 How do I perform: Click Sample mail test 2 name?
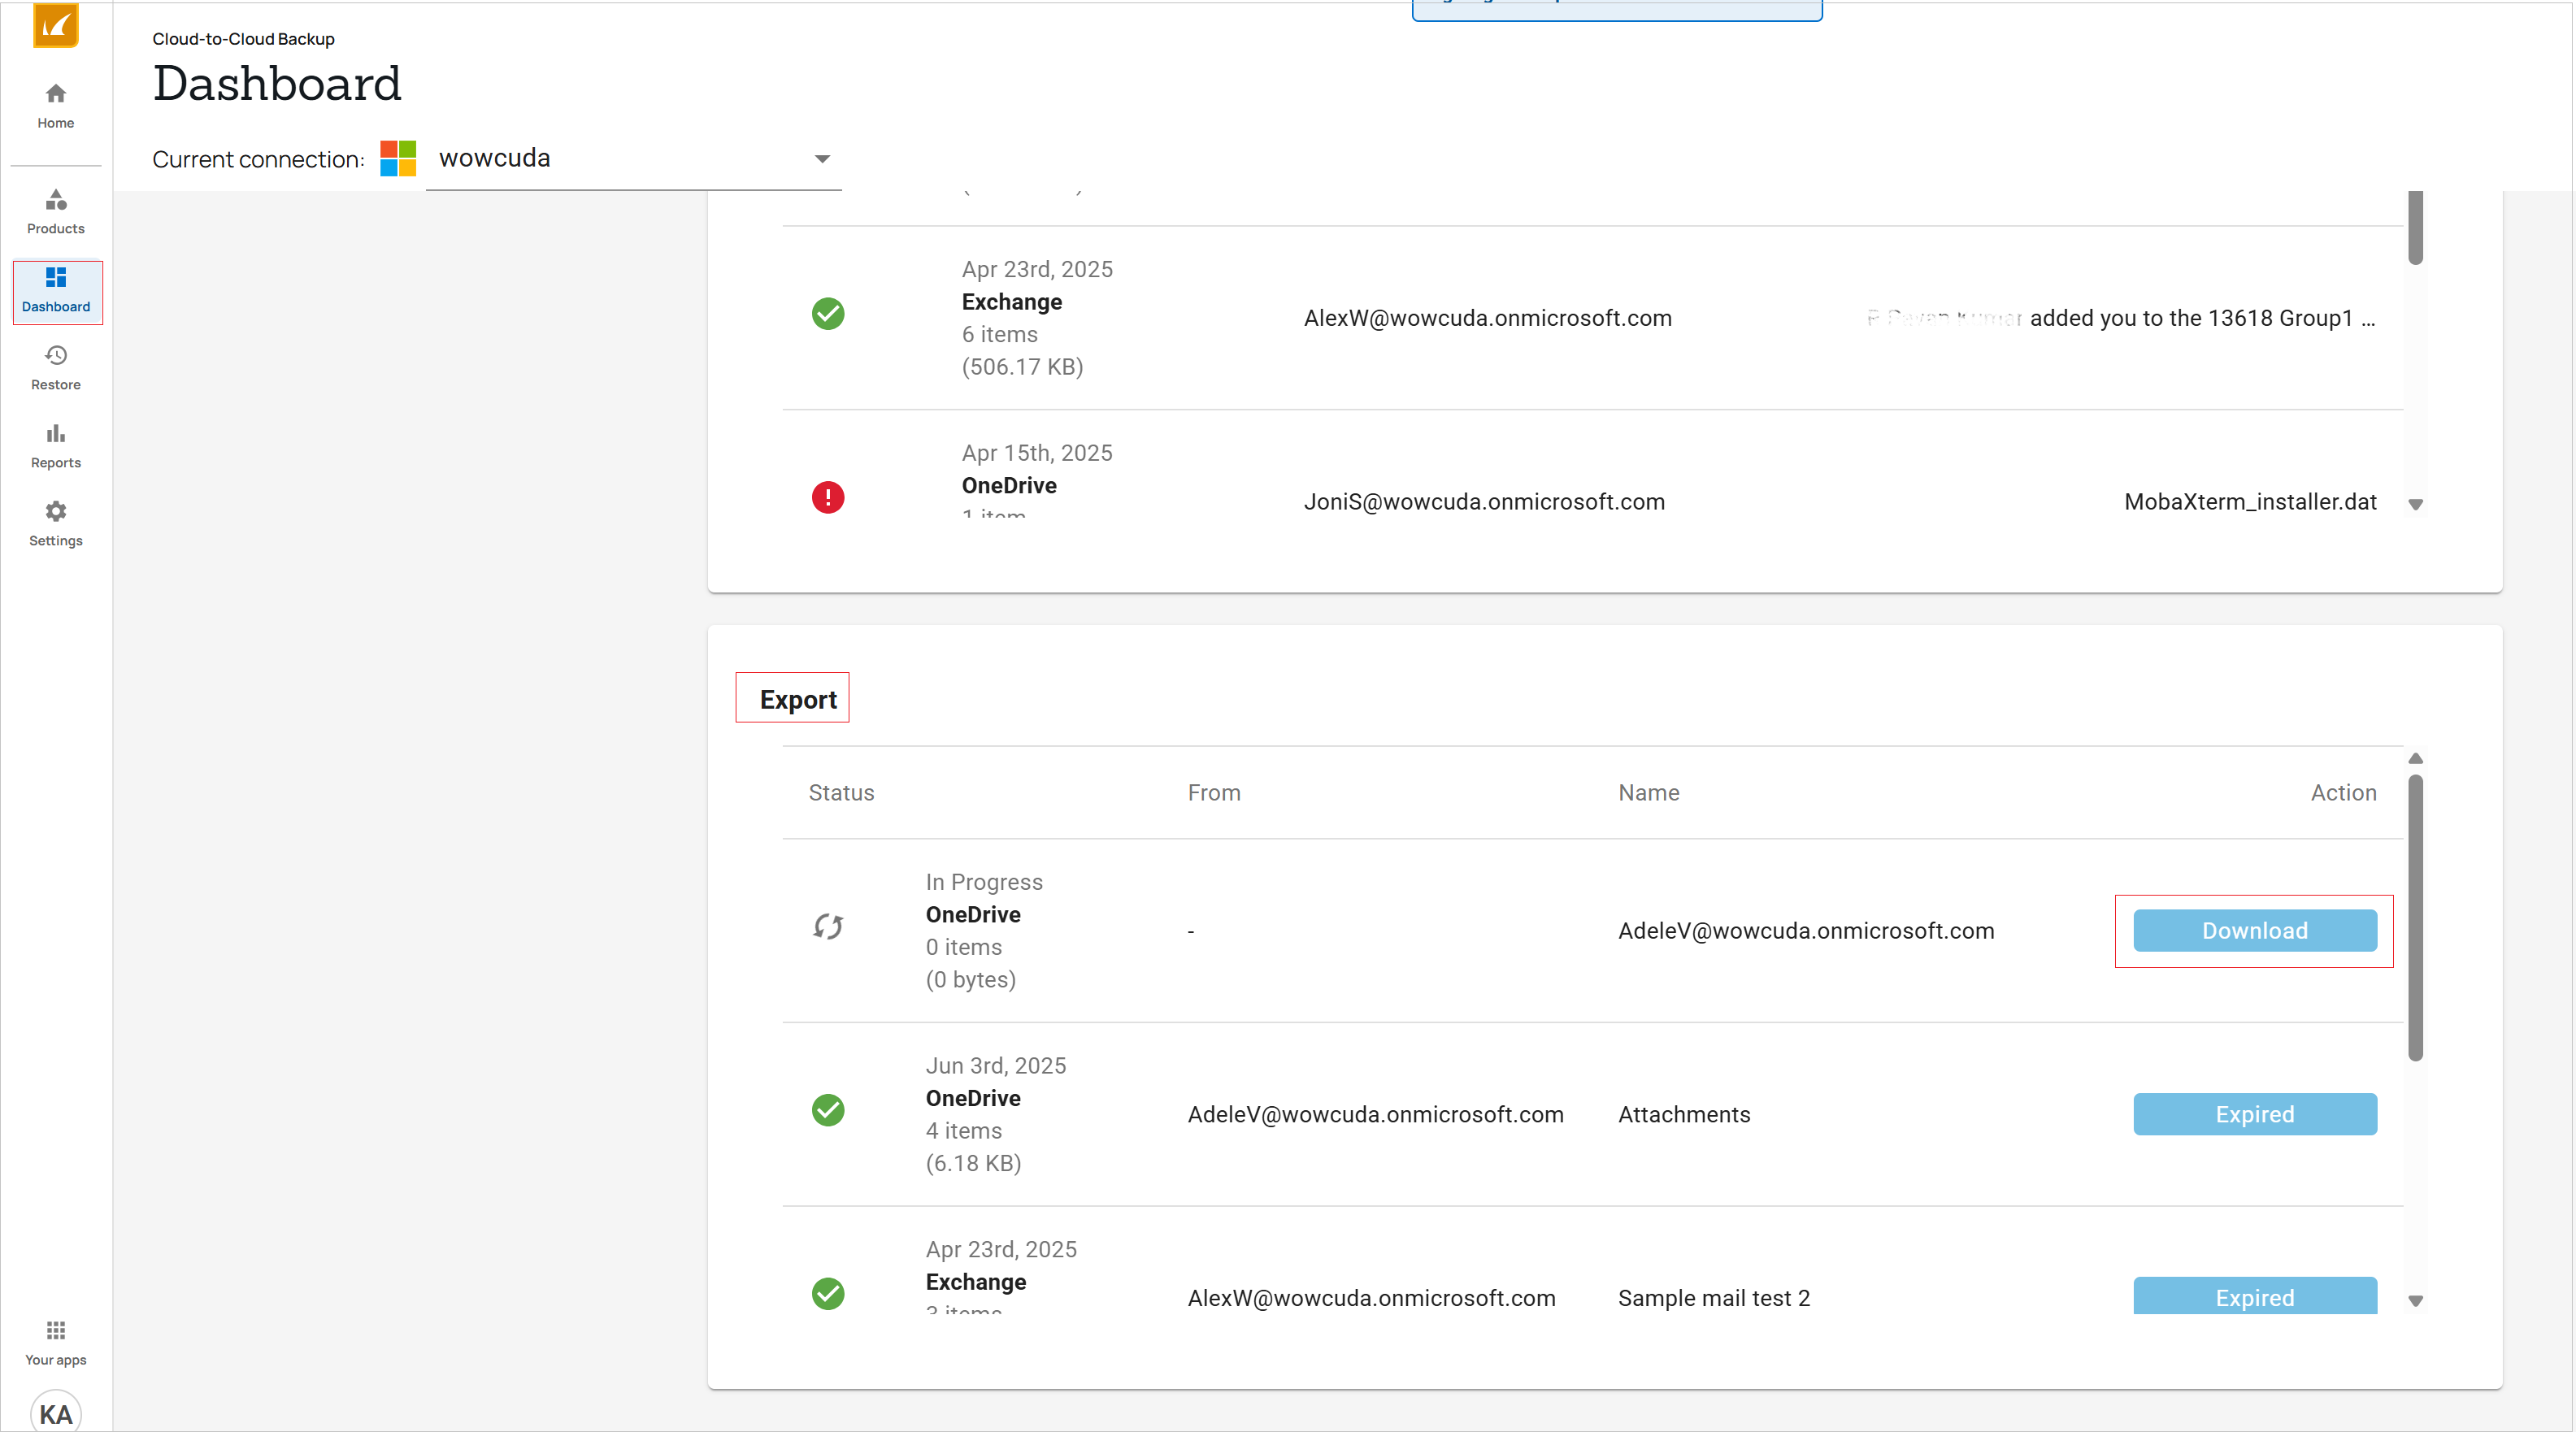1714,1298
